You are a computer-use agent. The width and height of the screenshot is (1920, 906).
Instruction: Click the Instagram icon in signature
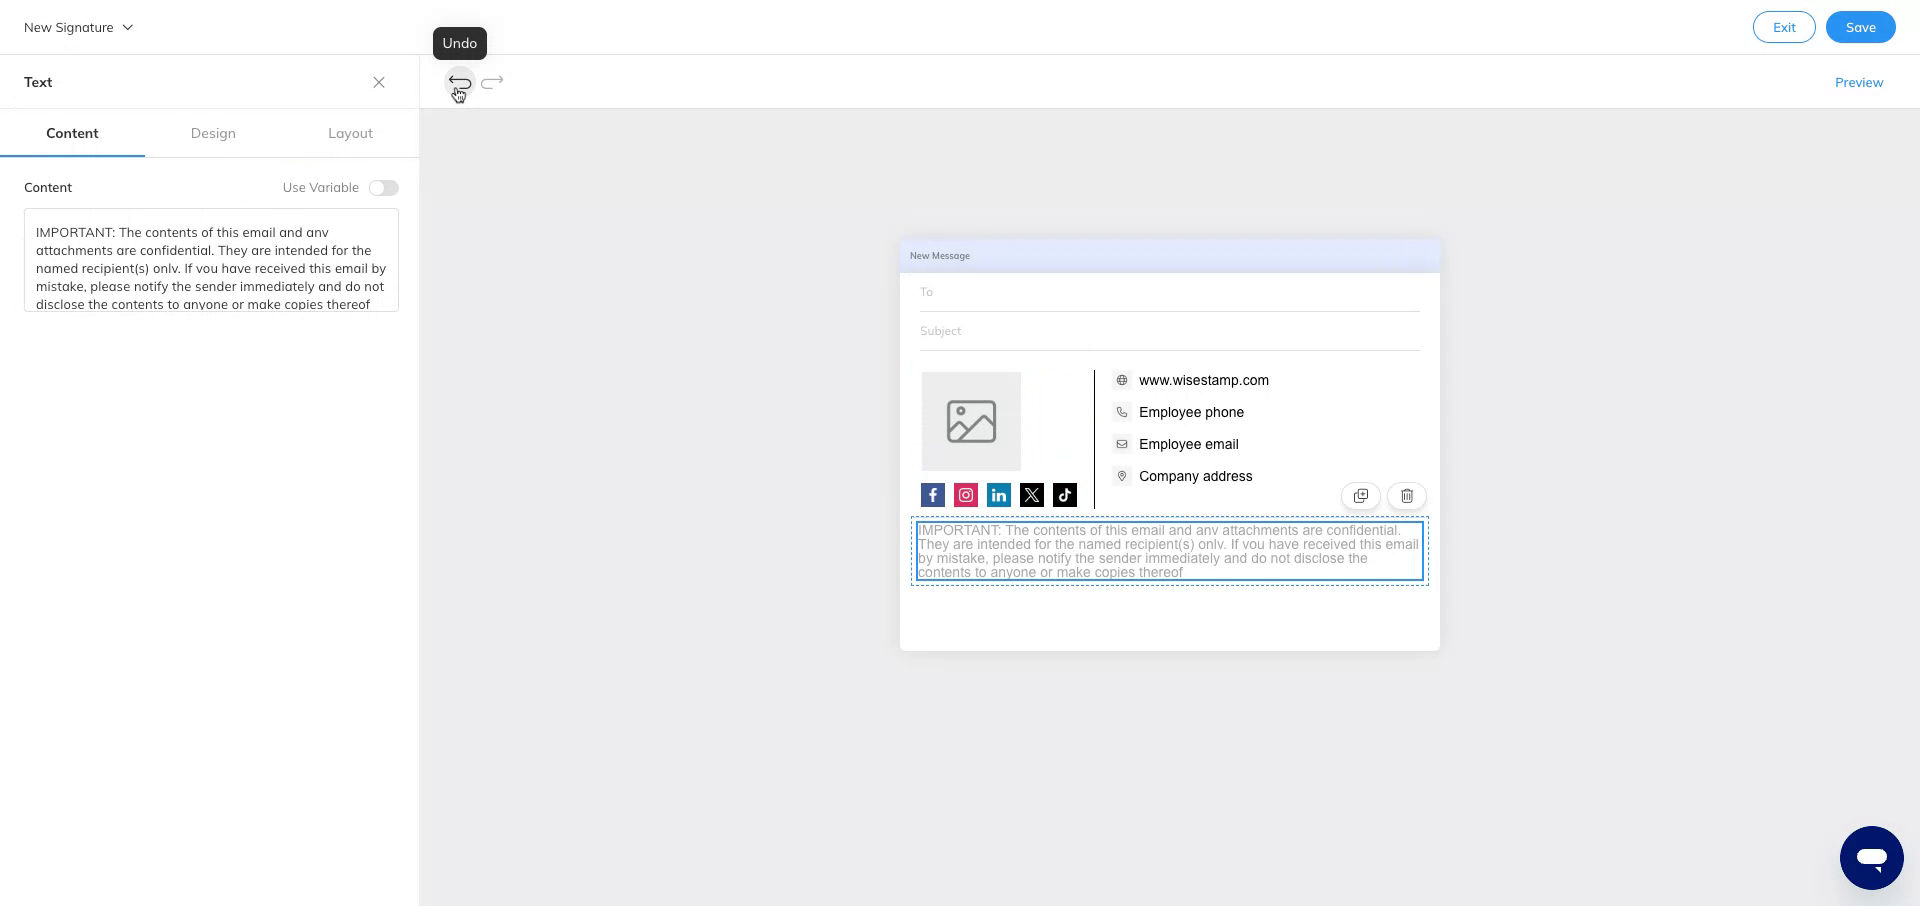pyautogui.click(x=965, y=494)
